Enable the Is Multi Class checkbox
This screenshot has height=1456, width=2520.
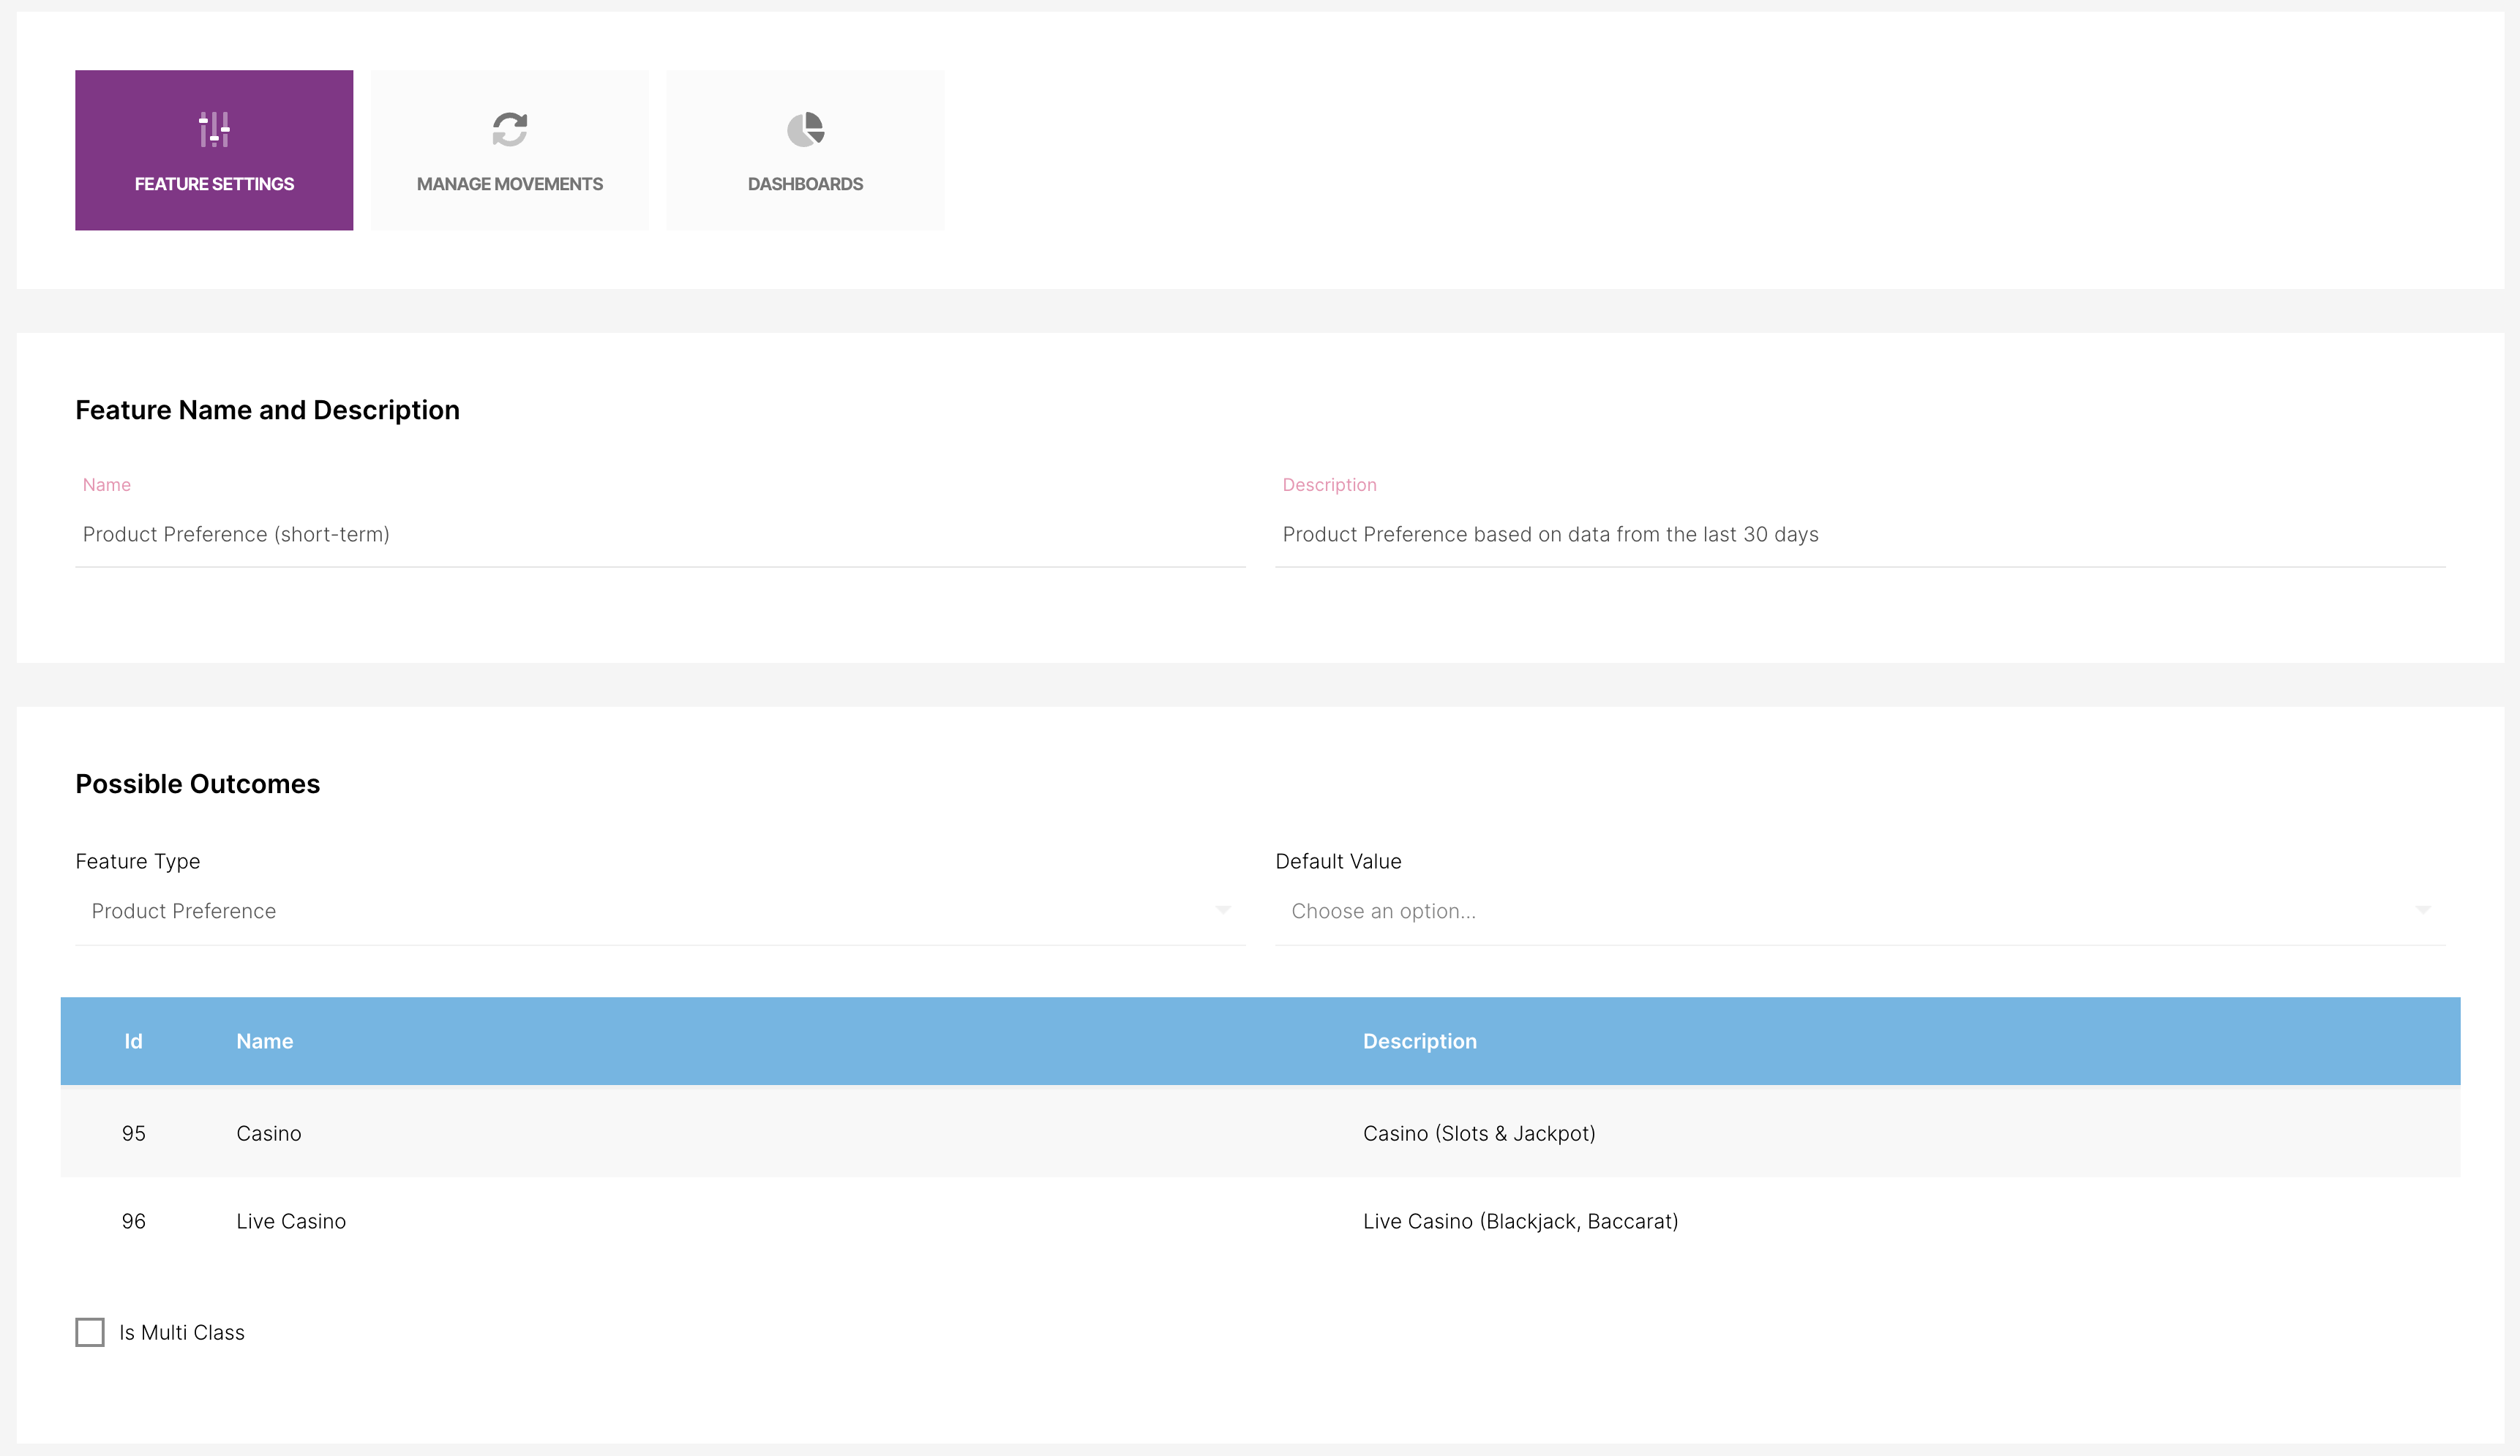(x=90, y=1332)
